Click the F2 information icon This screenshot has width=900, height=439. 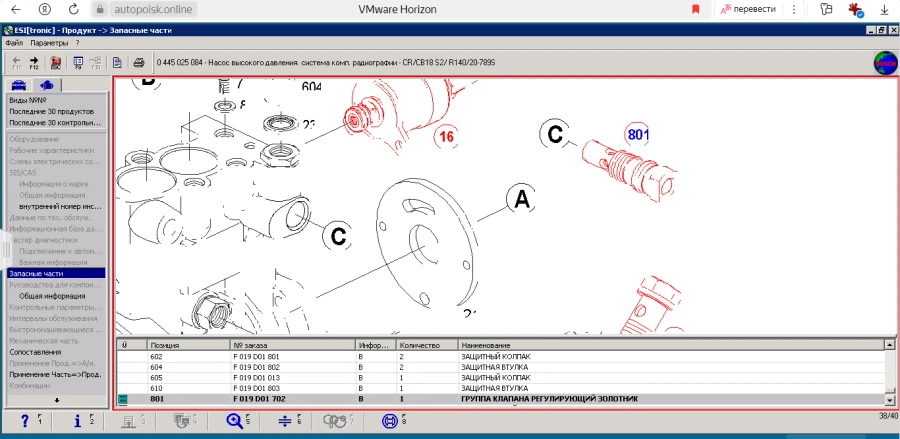[77, 421]
